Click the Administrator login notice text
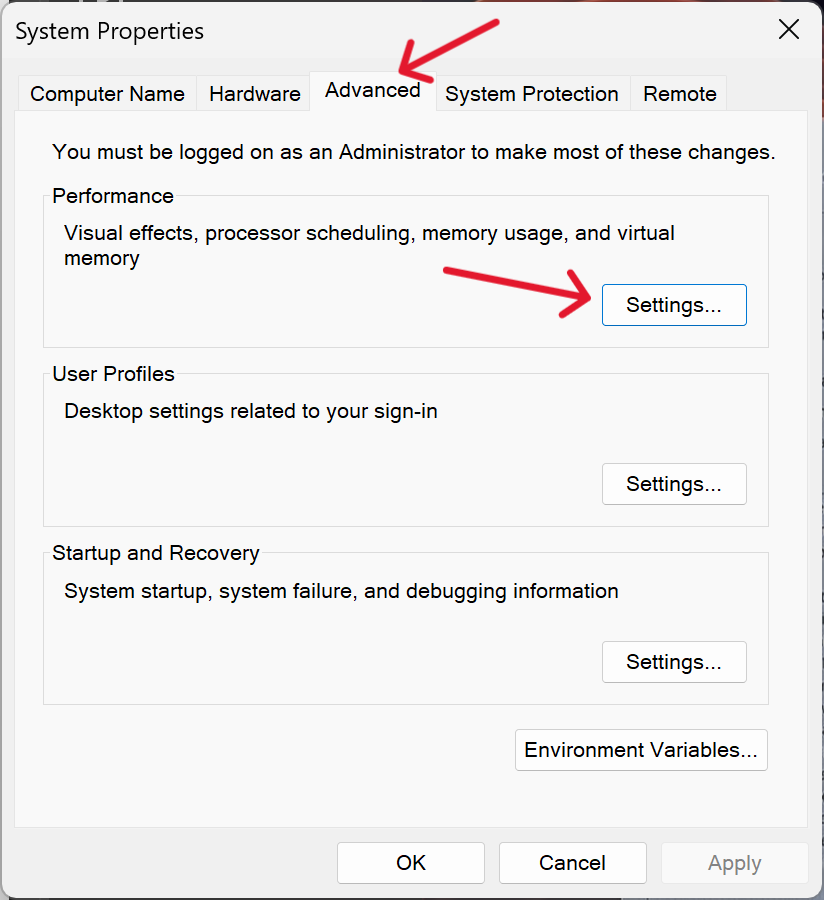The width and height of the screenshot is (824, 900). click(414, 152)
